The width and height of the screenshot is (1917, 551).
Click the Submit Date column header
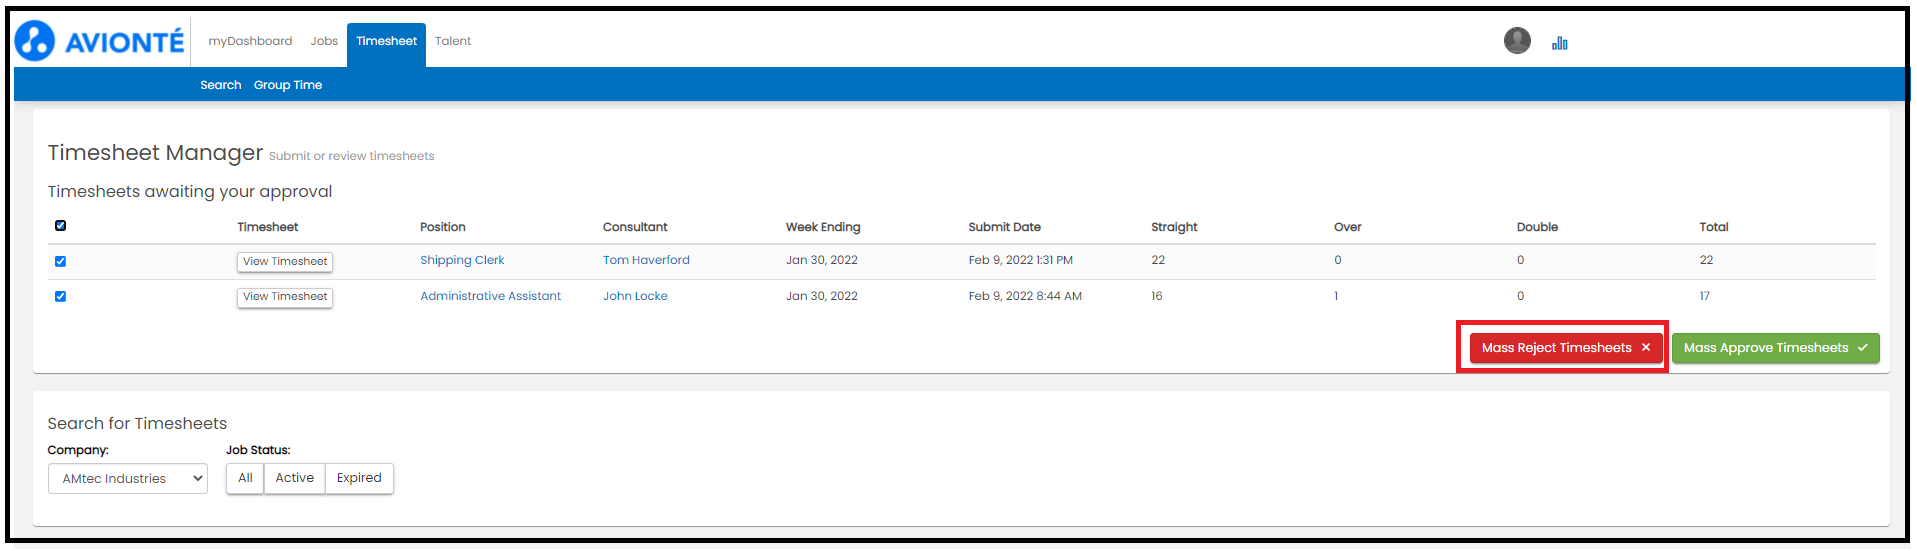(1004, 227)
